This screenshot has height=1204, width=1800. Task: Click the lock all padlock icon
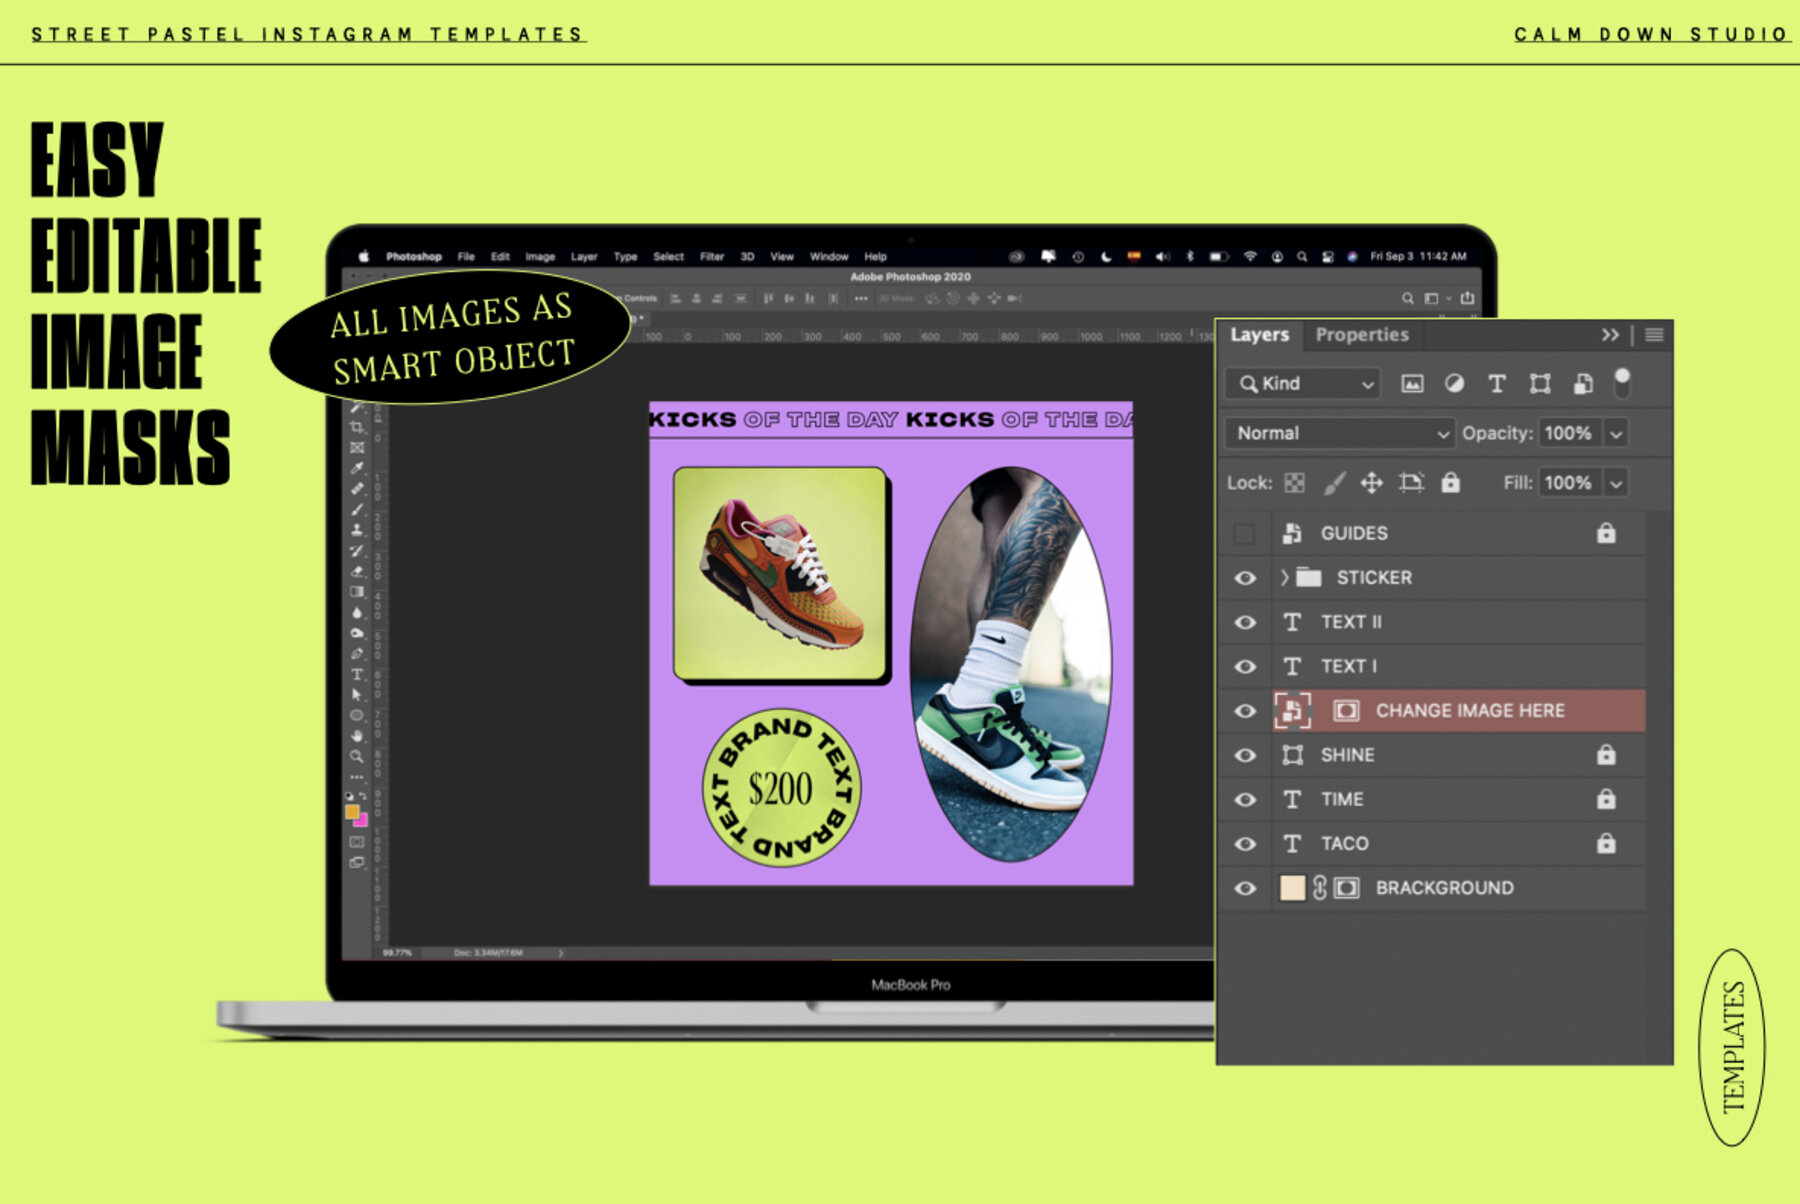pyautogui.click(x=1450, y=483)
